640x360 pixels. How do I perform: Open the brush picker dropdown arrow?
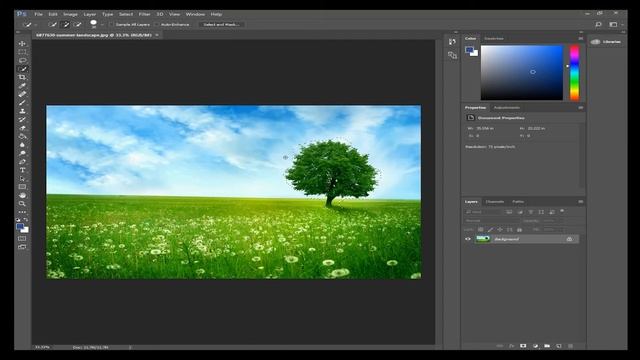click(102, 25)
